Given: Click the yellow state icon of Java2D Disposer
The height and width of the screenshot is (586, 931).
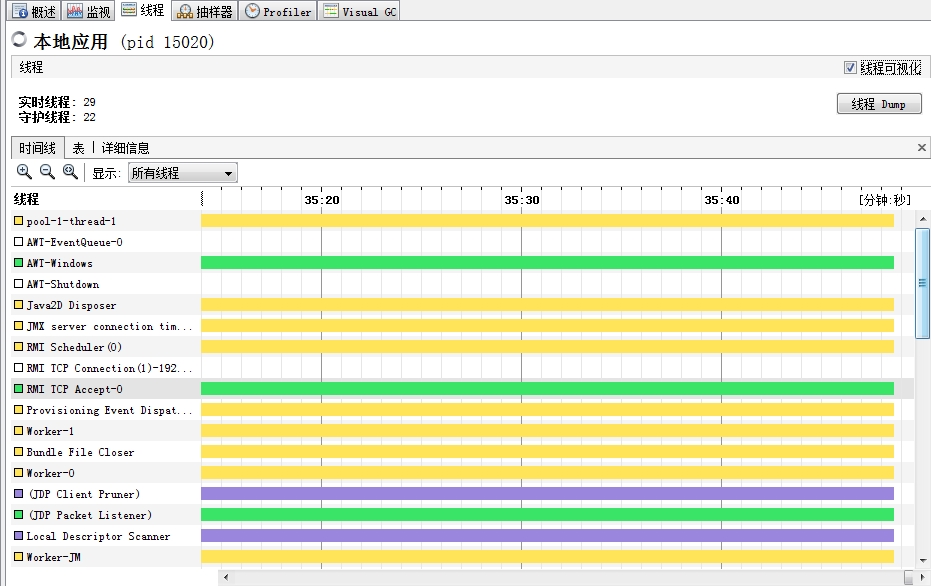Looking at the screenshot, I should pyautogui.click(x=18, y=305).
